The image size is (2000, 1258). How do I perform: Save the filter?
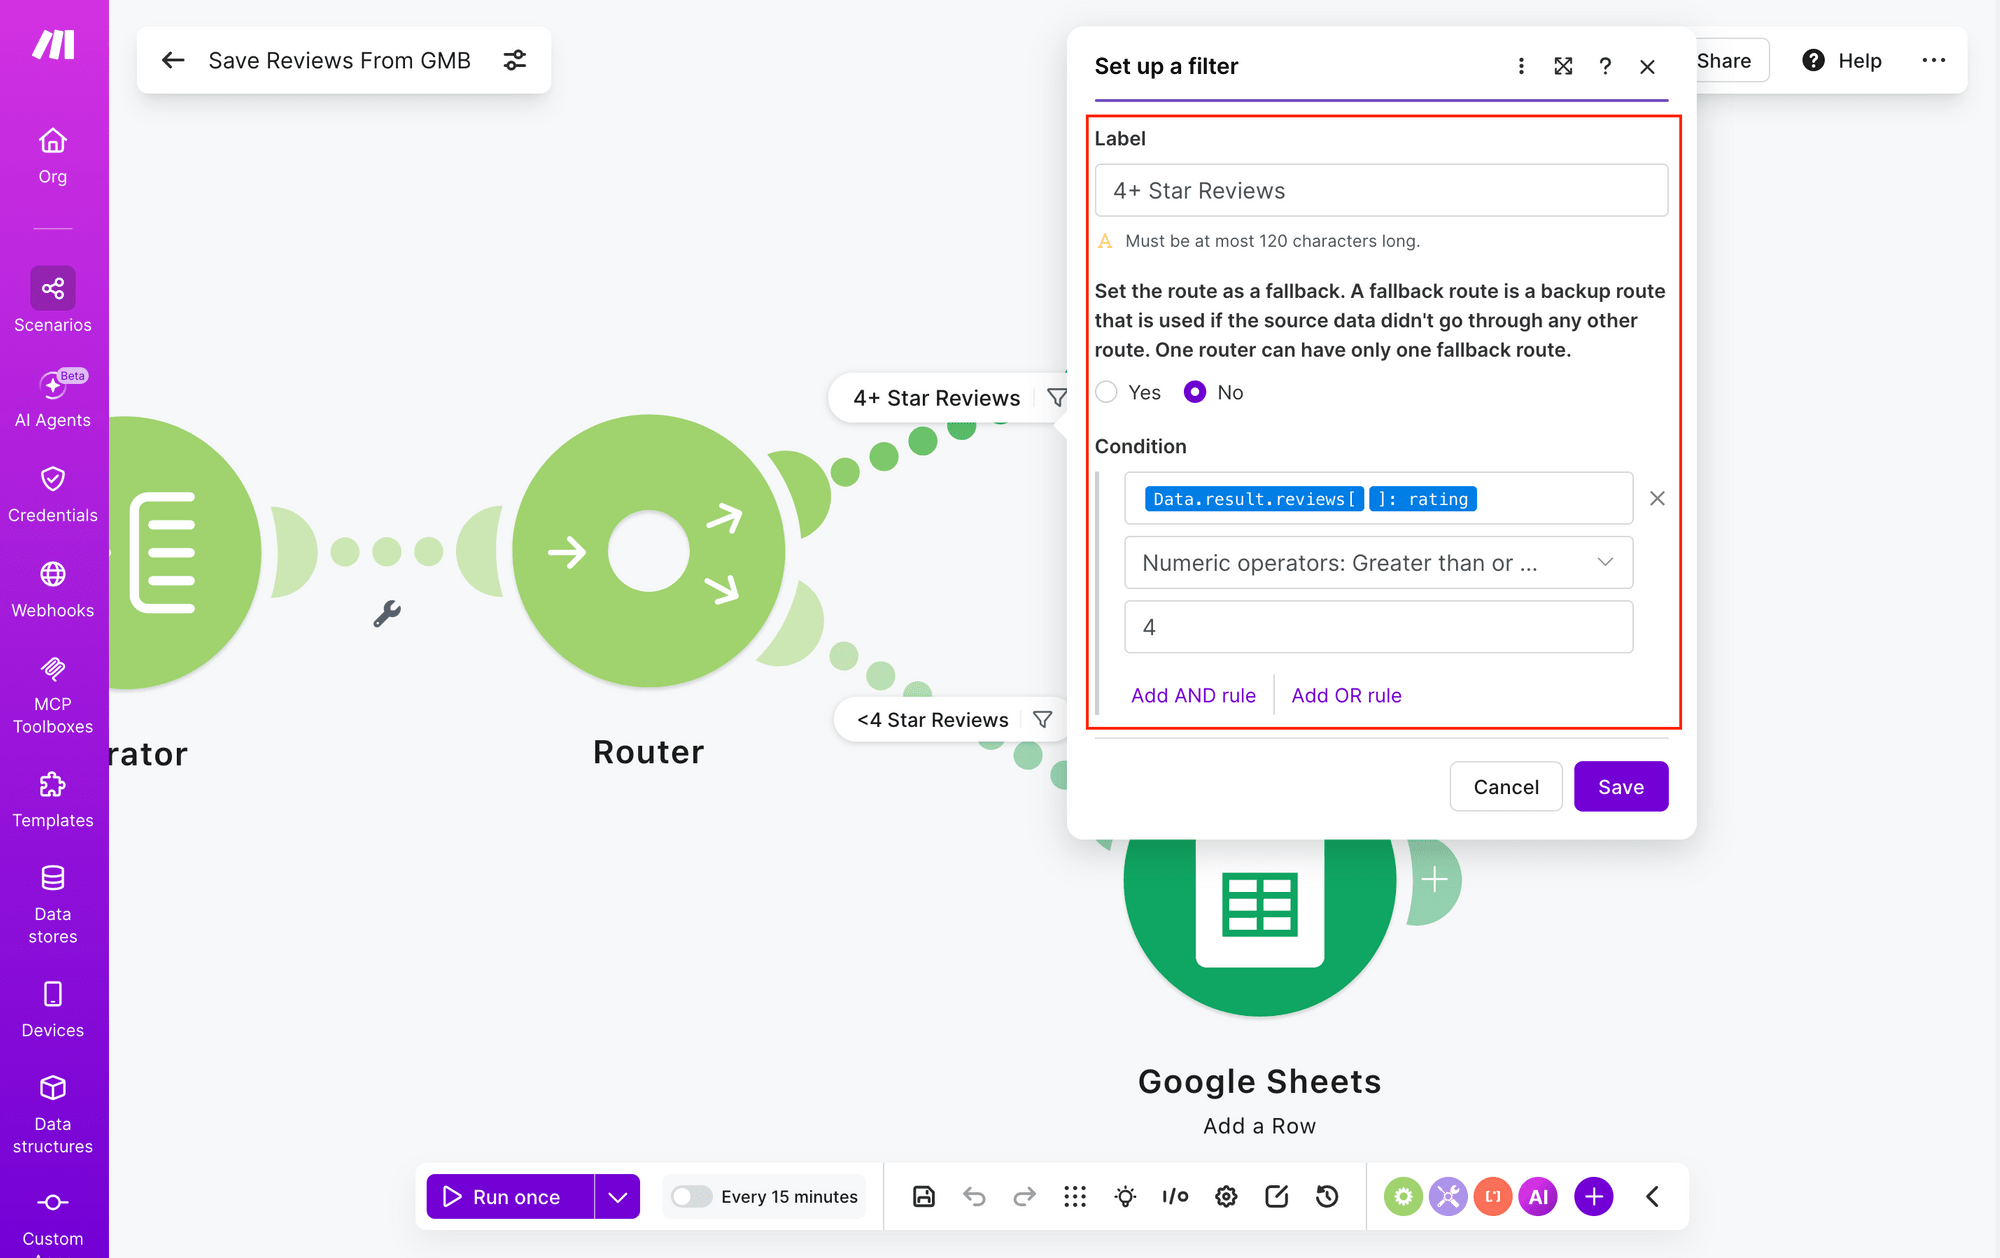tap(1621, 787)
